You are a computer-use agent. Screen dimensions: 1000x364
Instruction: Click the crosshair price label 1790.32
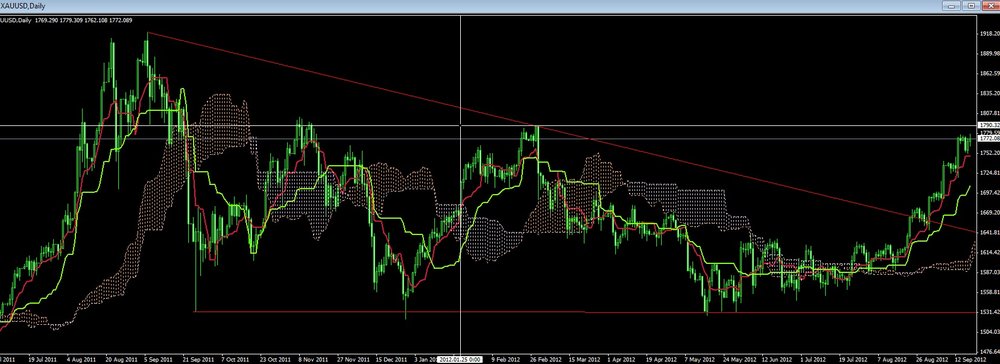(x=989, y=125)
